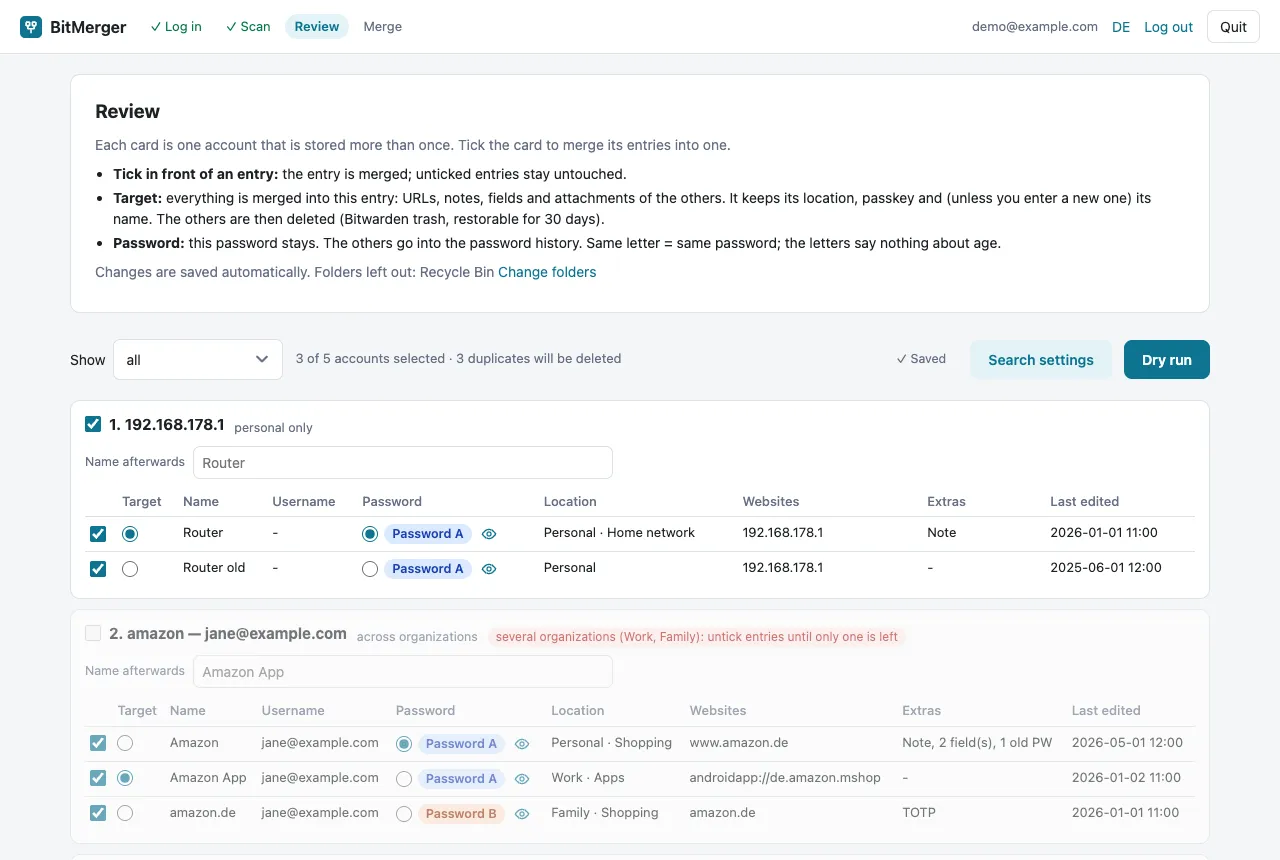Focus the Name afterwards field containing Router
Viewport: 1280px width, 860px height.
403,463
